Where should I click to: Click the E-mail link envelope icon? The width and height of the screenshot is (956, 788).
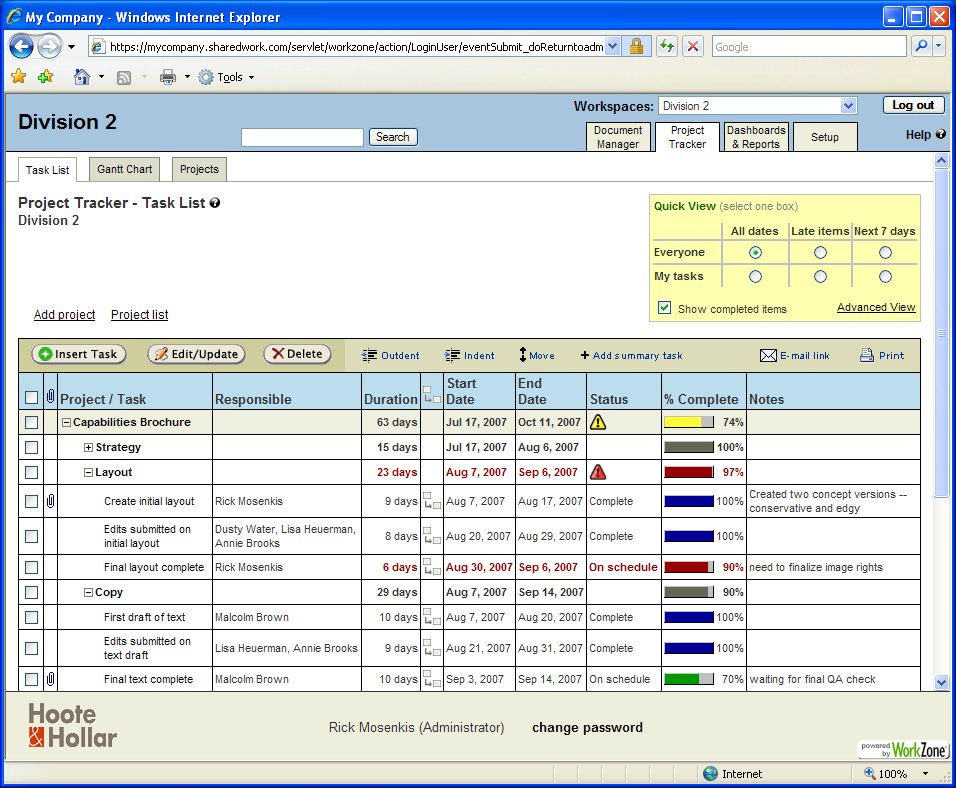point(768,355)
